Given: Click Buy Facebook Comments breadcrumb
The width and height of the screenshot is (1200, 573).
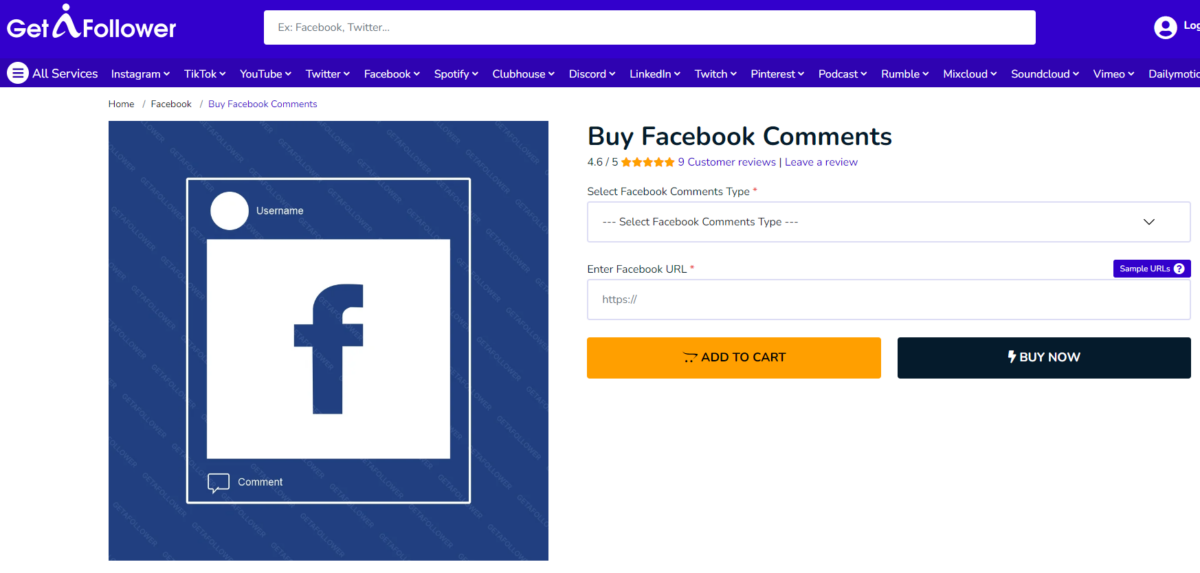Looking at the screenshot, I should 263,104.
